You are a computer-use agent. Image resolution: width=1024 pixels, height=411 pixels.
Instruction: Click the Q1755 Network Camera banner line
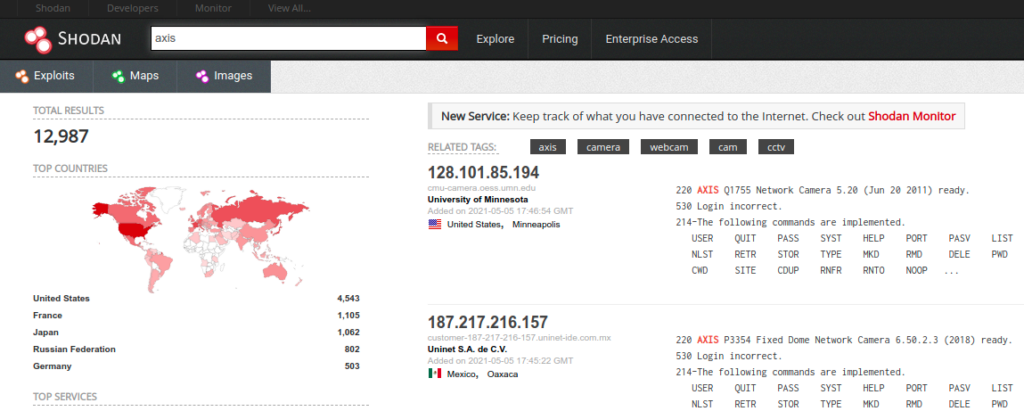coord(822,190)
